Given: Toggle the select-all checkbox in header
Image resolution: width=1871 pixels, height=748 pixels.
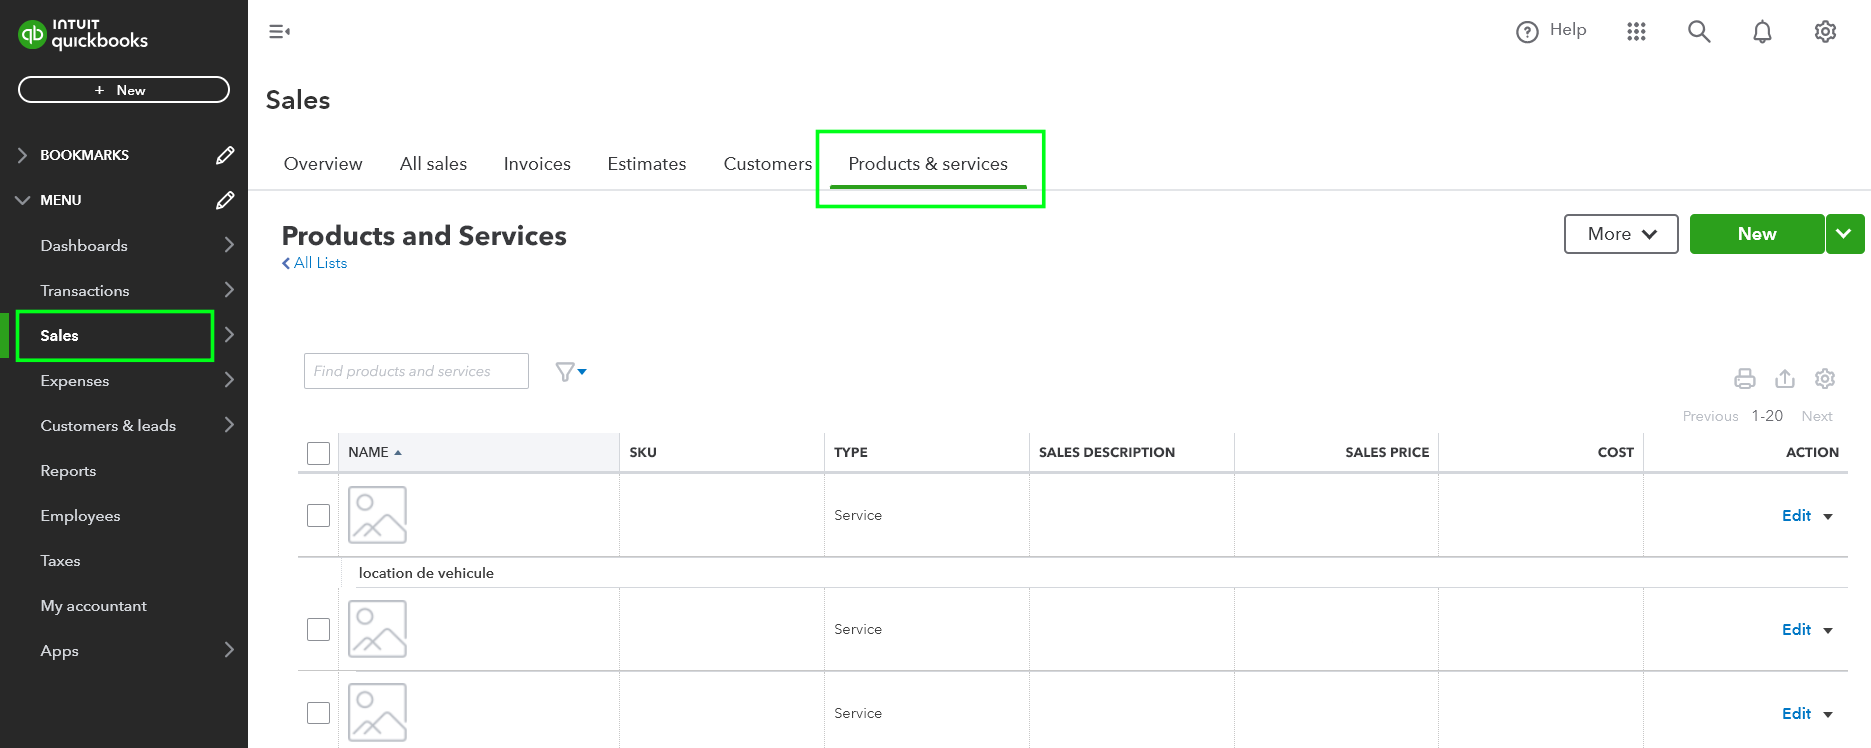Looking at the screenshot, I should (x=318, y=453).
